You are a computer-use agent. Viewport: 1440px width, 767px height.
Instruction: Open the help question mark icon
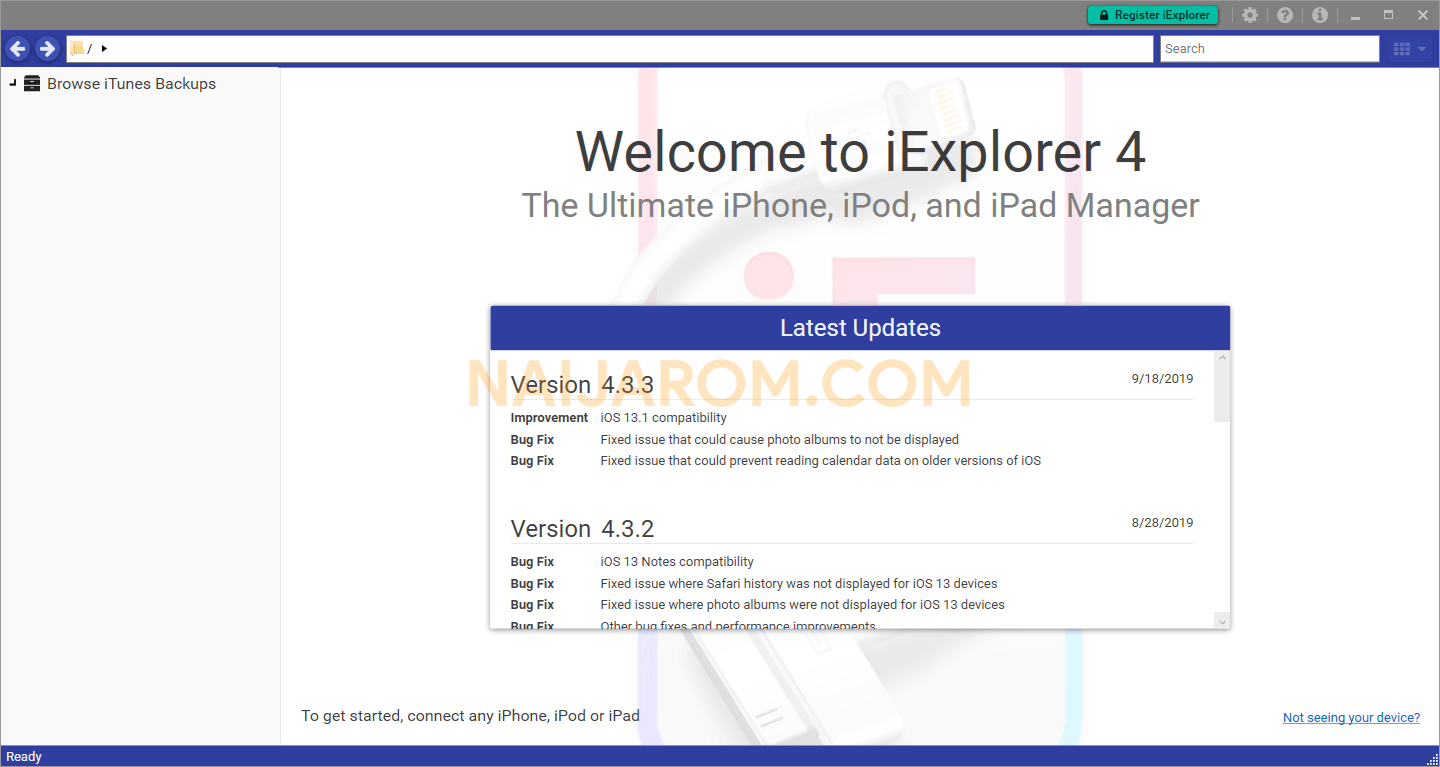click(1285, 15)
